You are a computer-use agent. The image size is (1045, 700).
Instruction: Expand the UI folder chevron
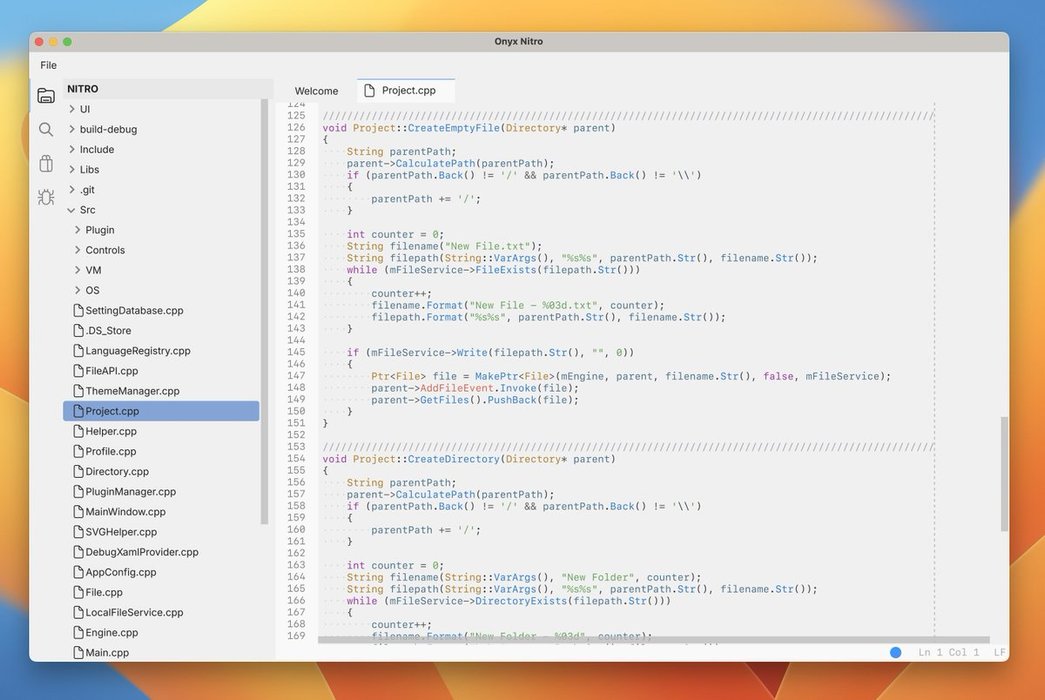click(71, 109)
